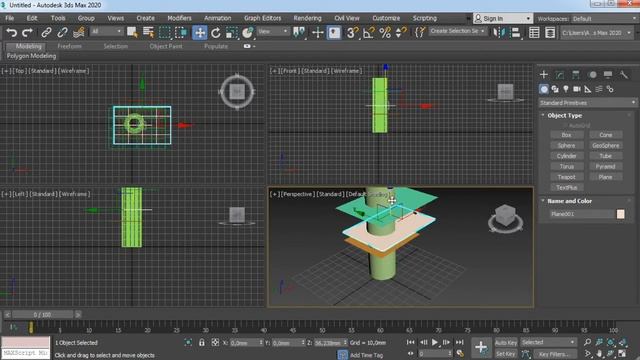Create a Teapot primitive
The image size is (640, 360).
pos(566,177)
